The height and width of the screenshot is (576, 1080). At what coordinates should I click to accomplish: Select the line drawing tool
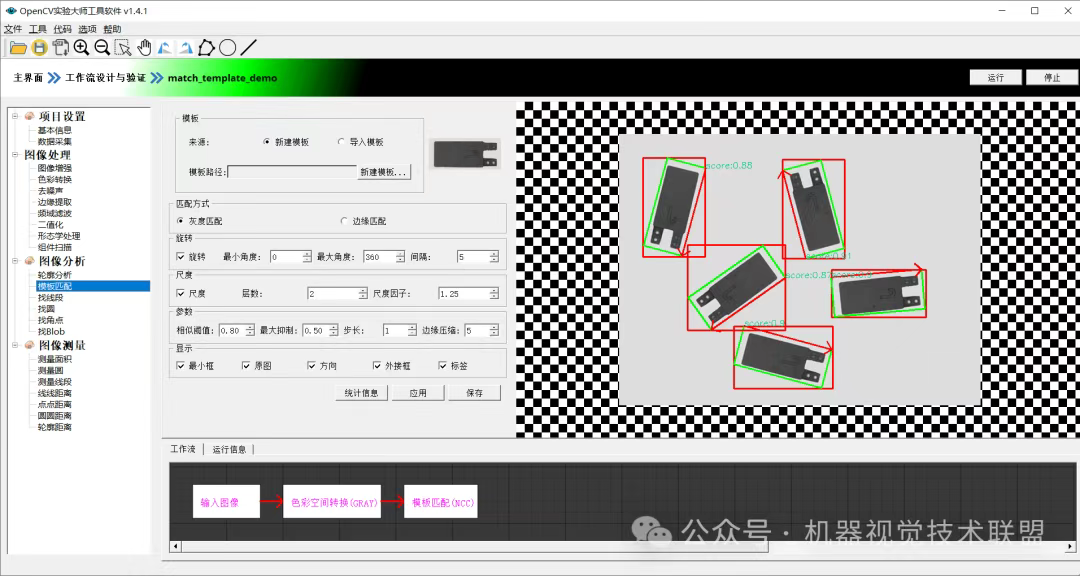248,47
